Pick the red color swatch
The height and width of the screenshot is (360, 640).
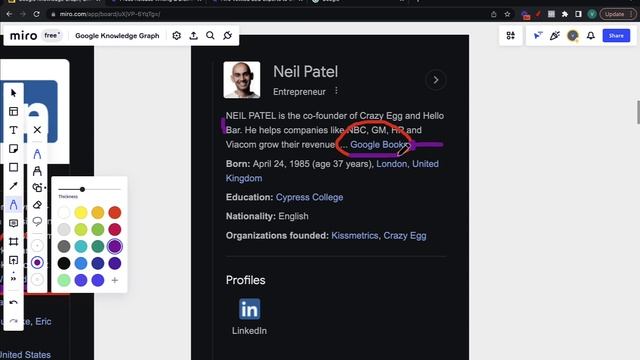point(115,212)
